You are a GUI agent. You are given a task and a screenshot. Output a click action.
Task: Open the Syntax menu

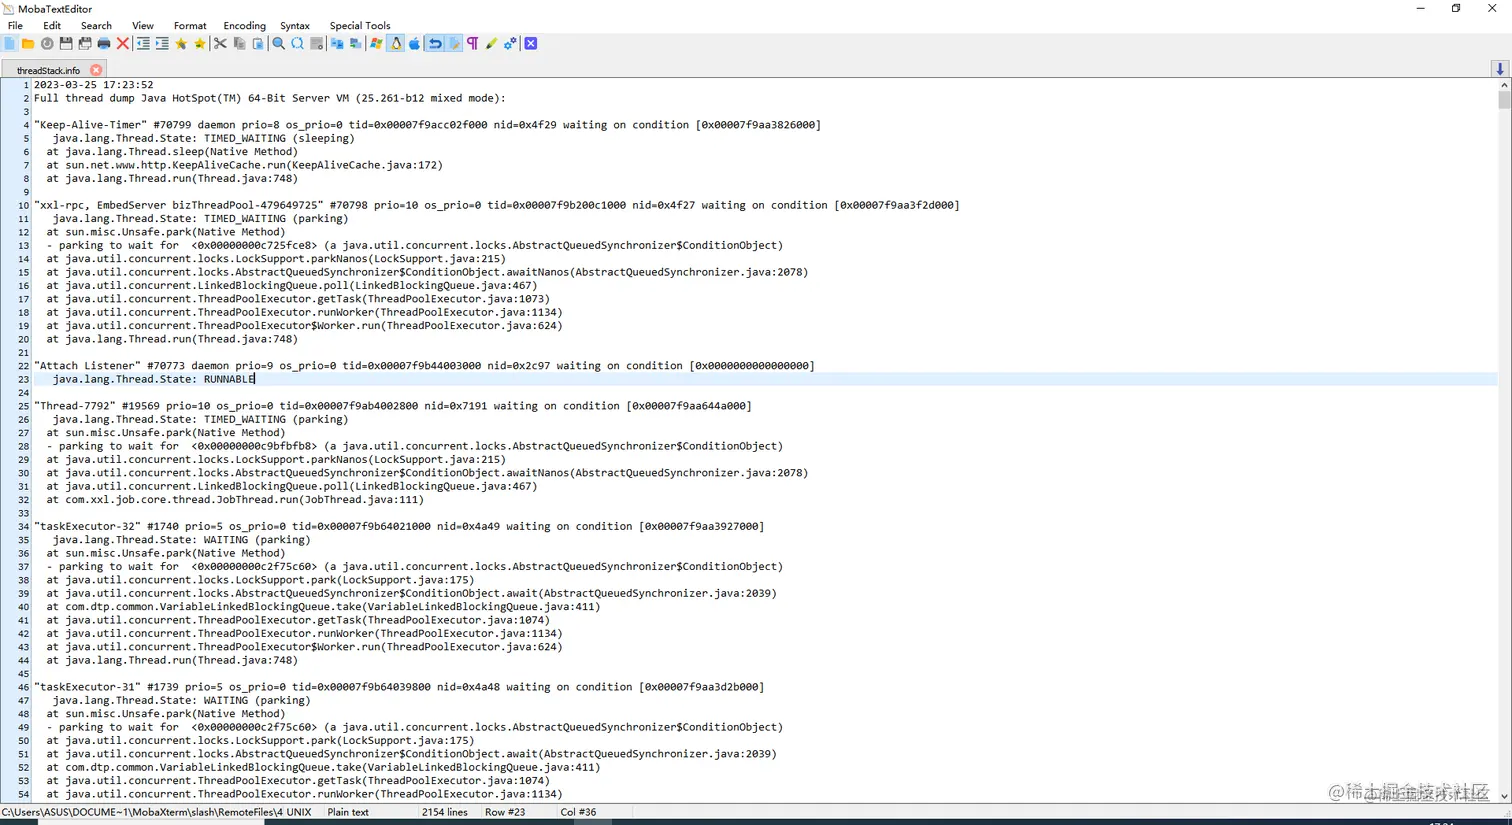[294, 26]
